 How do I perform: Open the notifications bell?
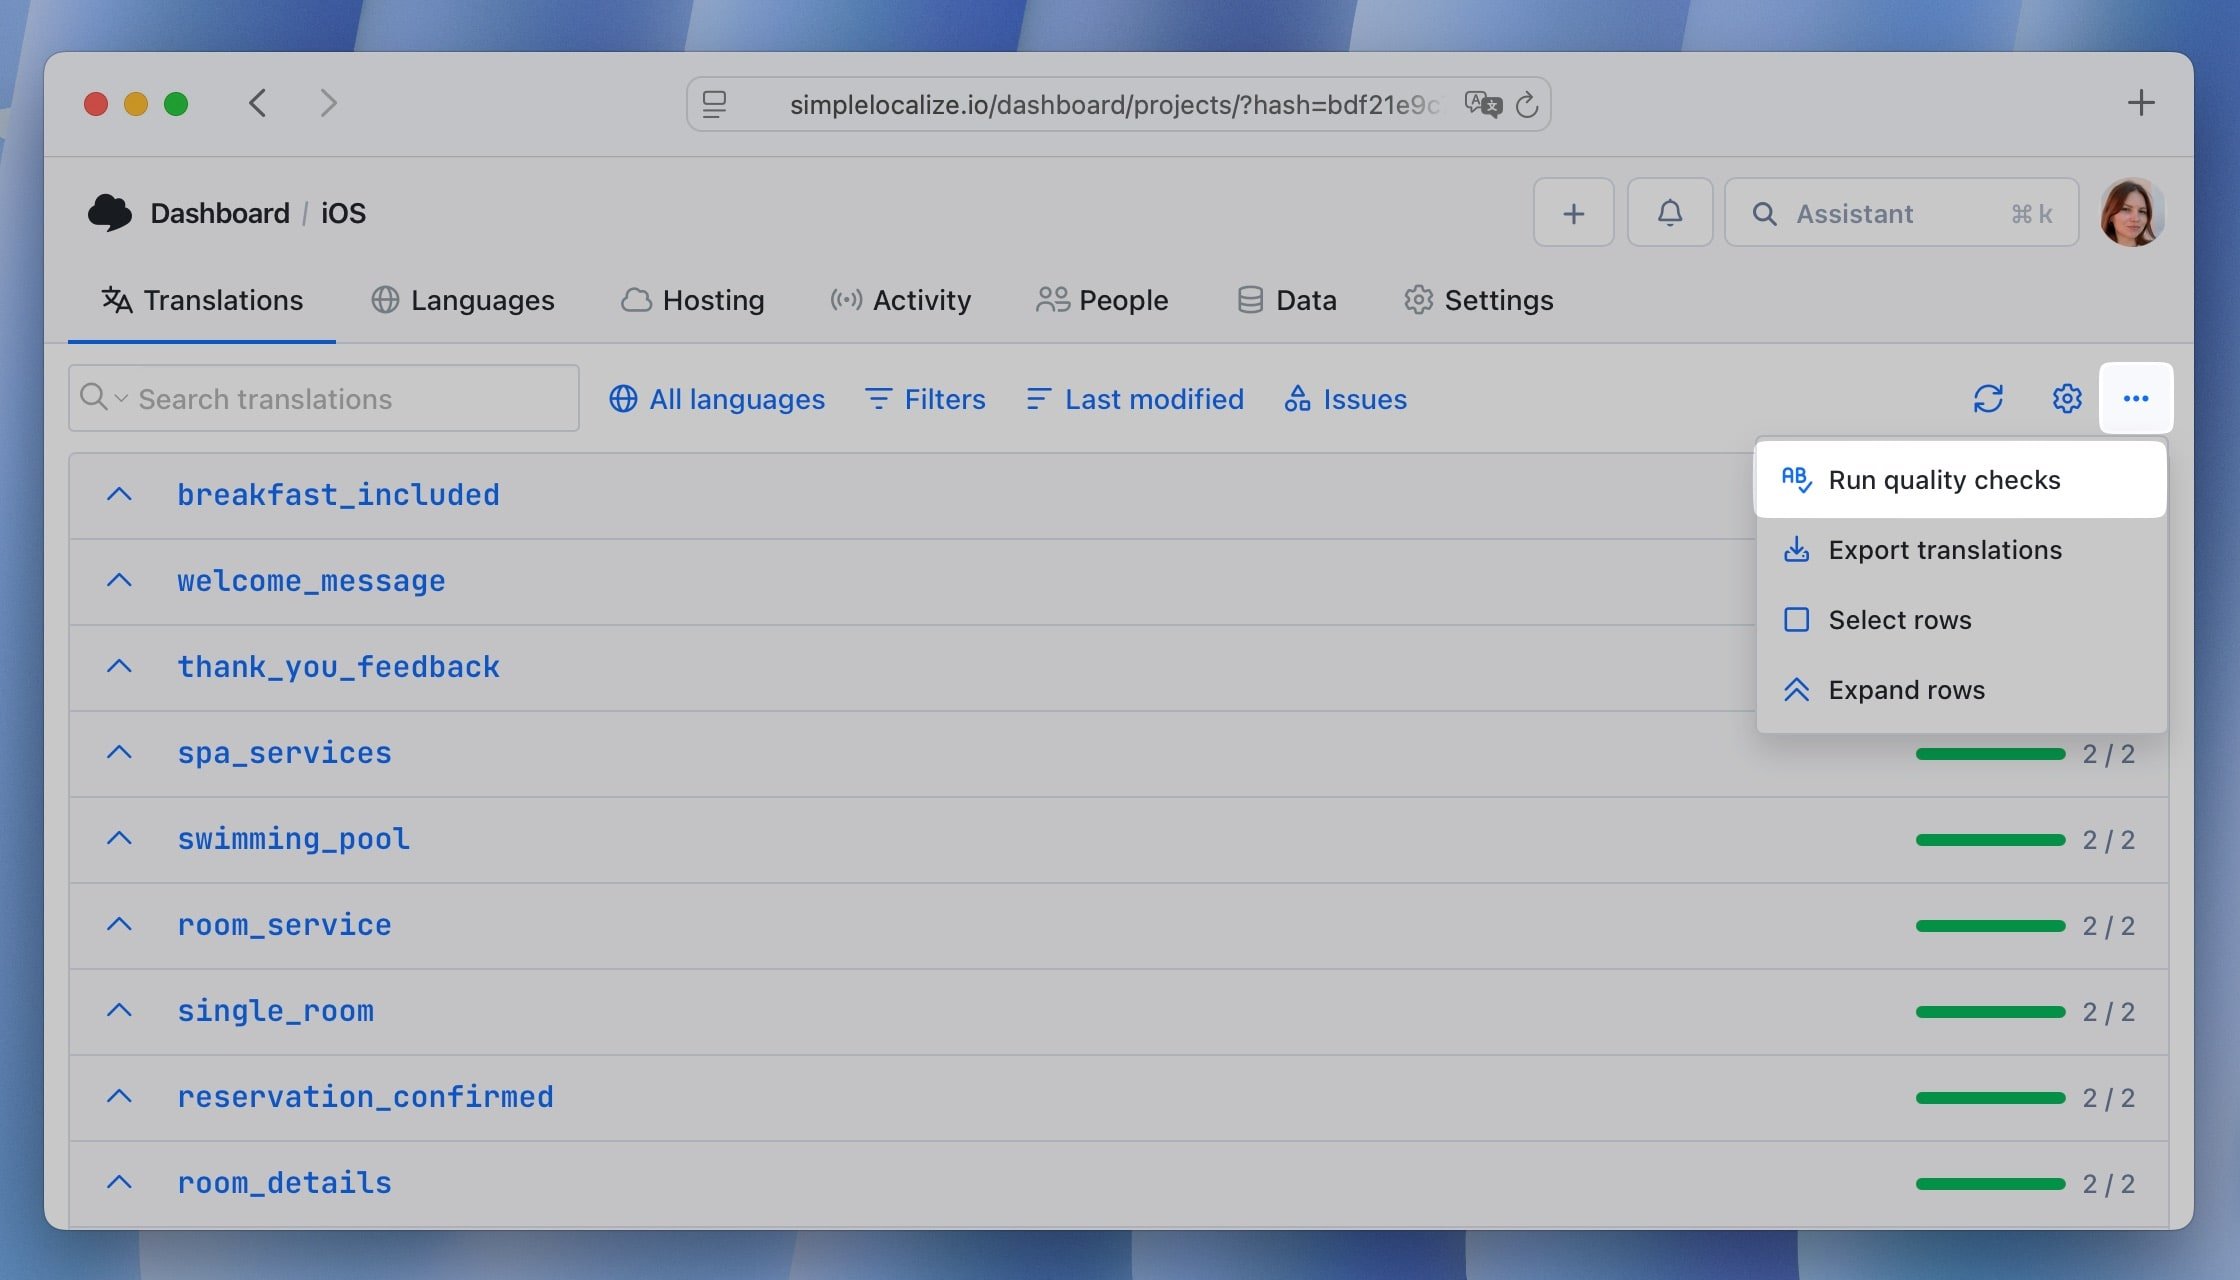(1670, 213)
